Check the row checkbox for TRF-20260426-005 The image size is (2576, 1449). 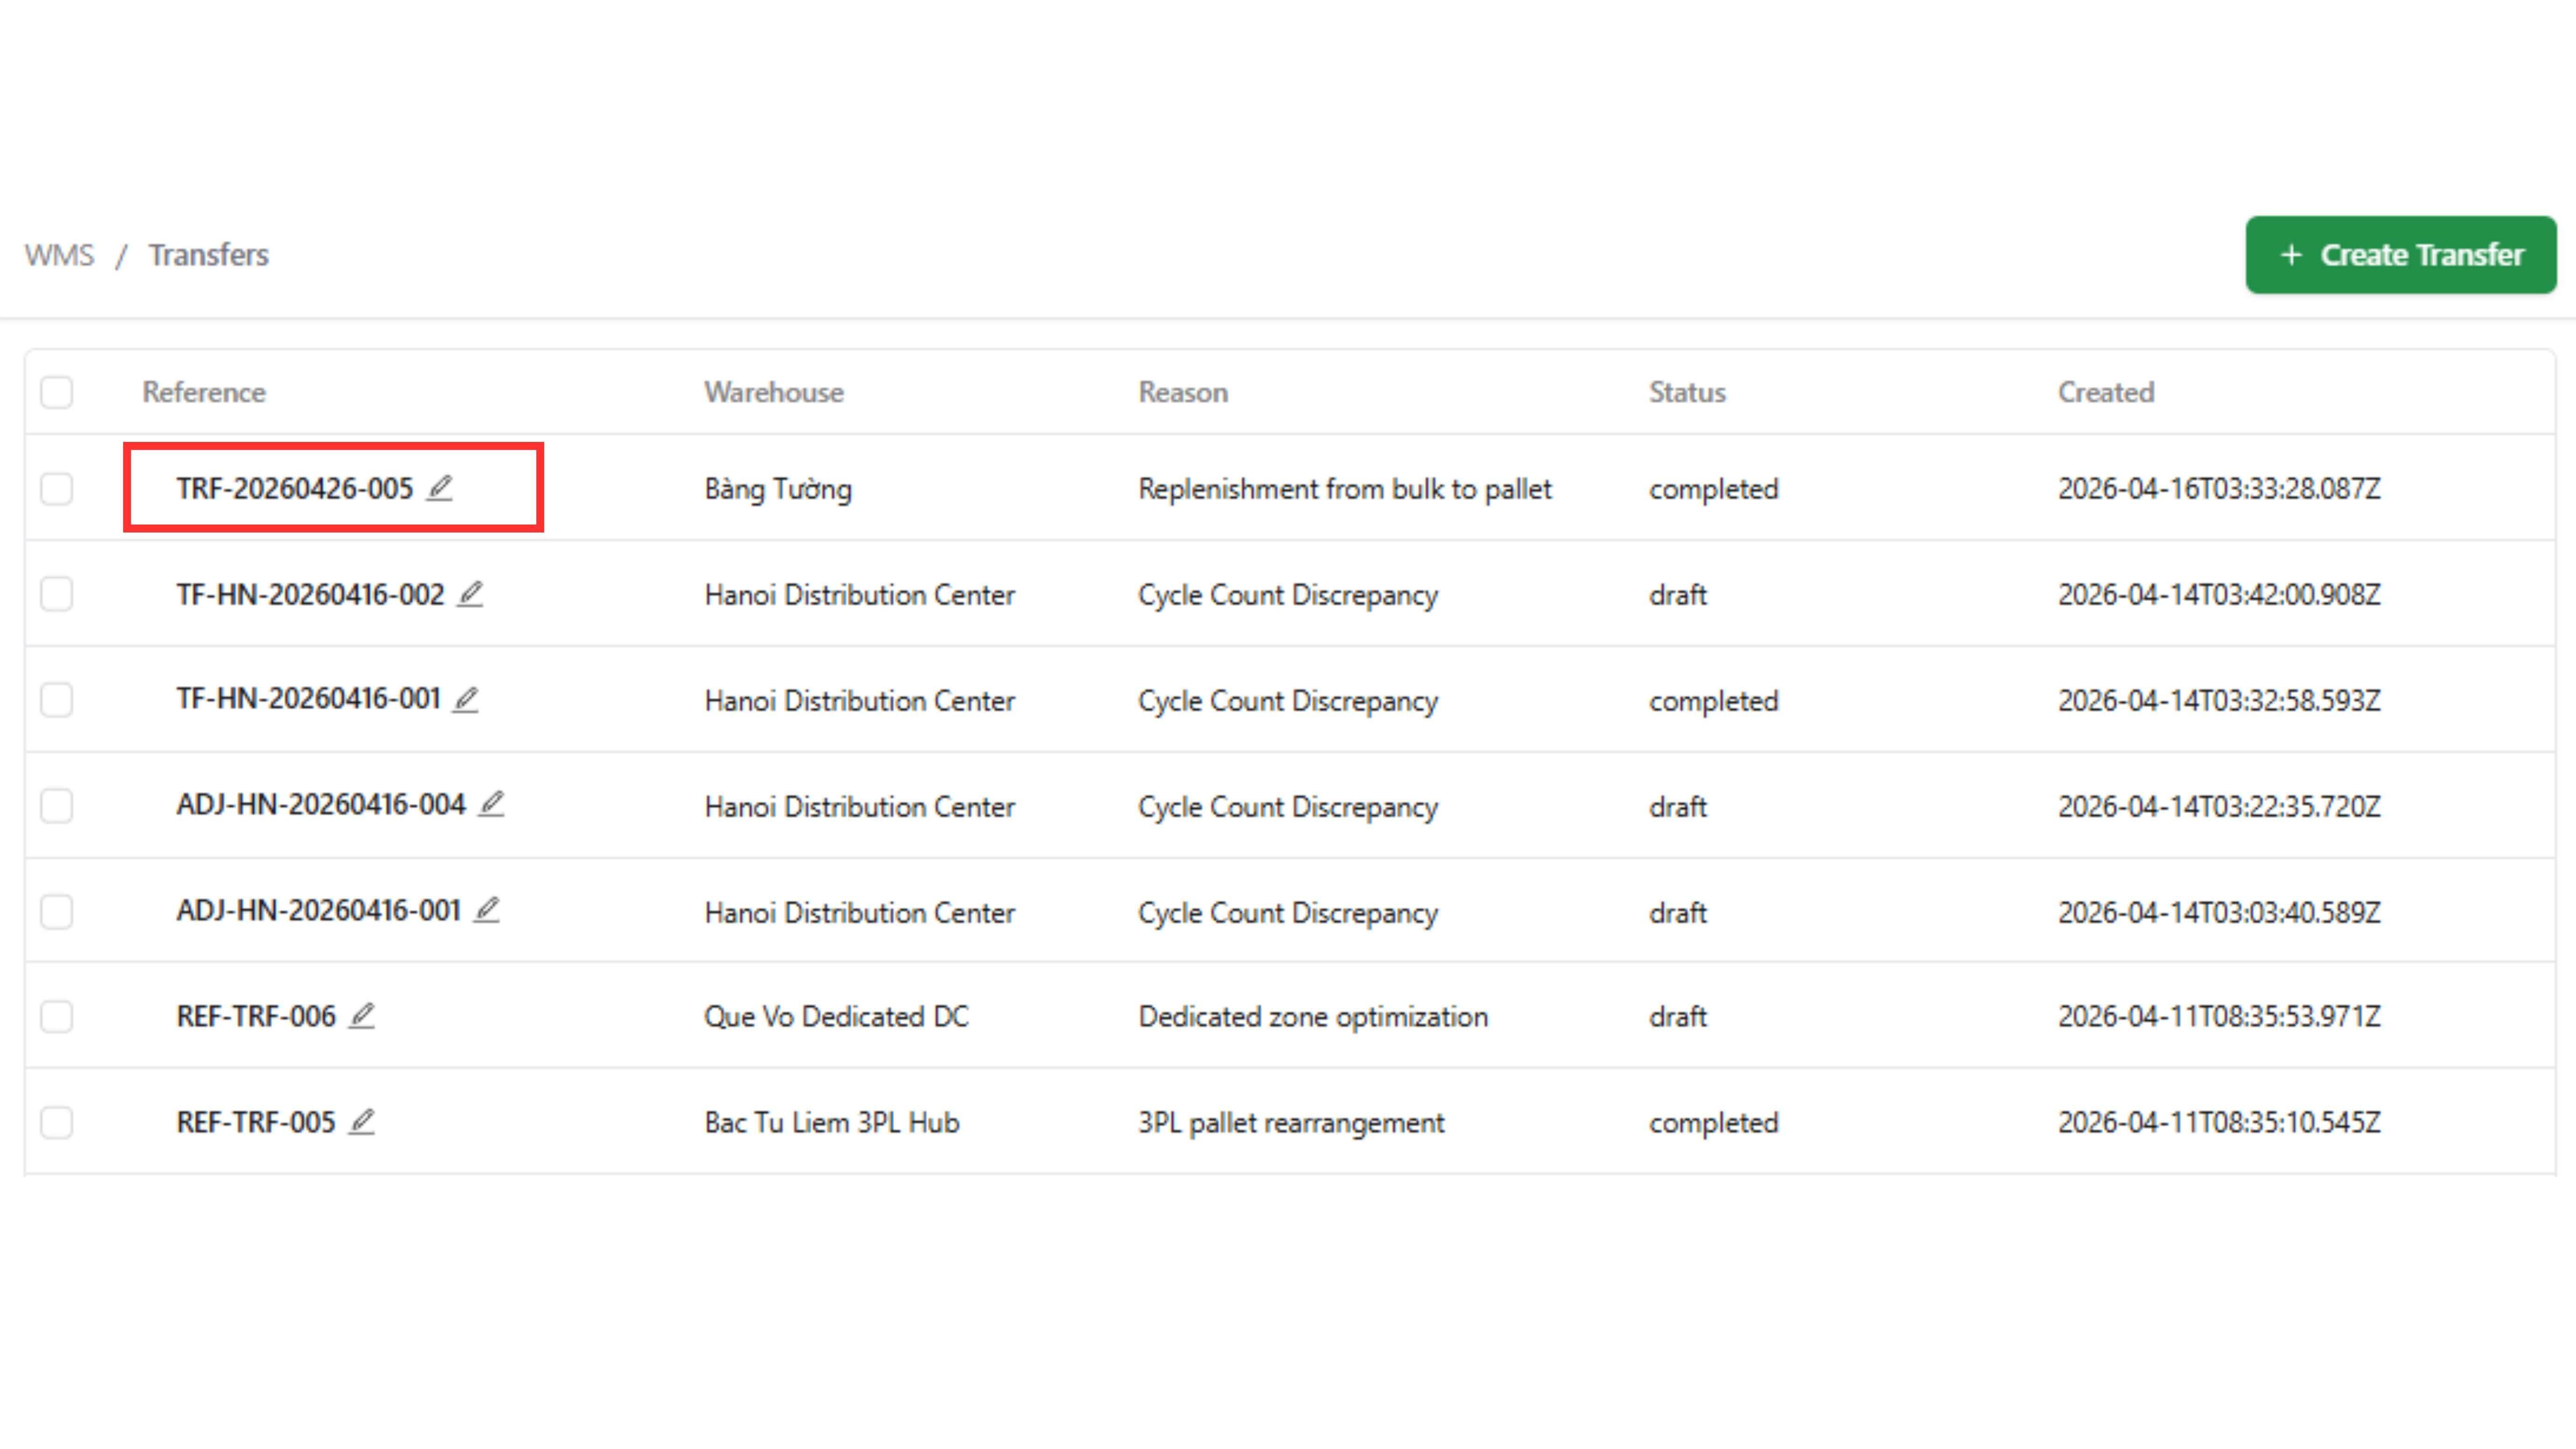click(x=57, y=489)
